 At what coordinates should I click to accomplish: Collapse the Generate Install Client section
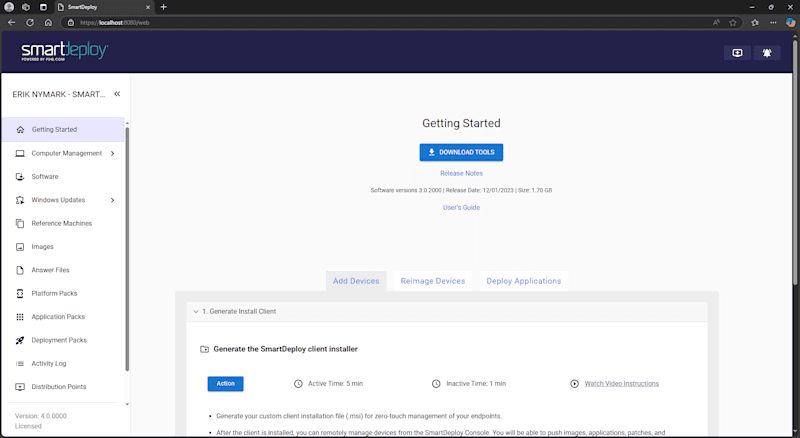coord(195,311)
